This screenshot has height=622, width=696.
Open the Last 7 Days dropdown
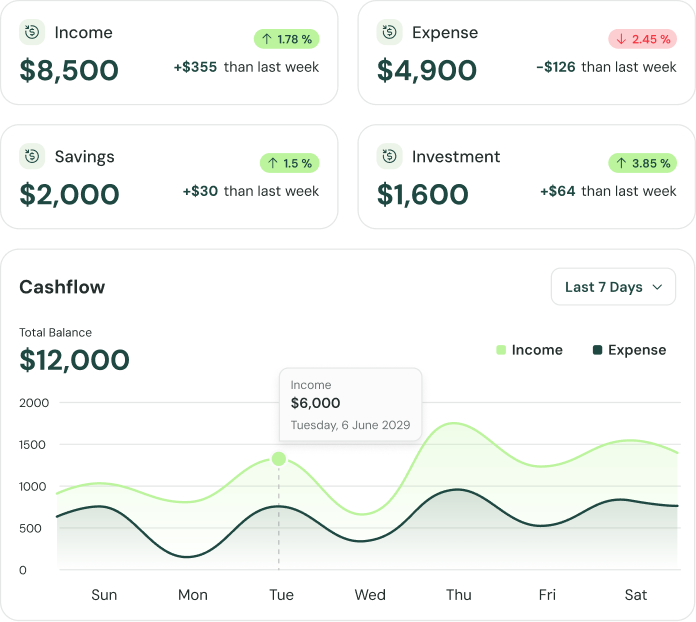click(x=613, y=287)
